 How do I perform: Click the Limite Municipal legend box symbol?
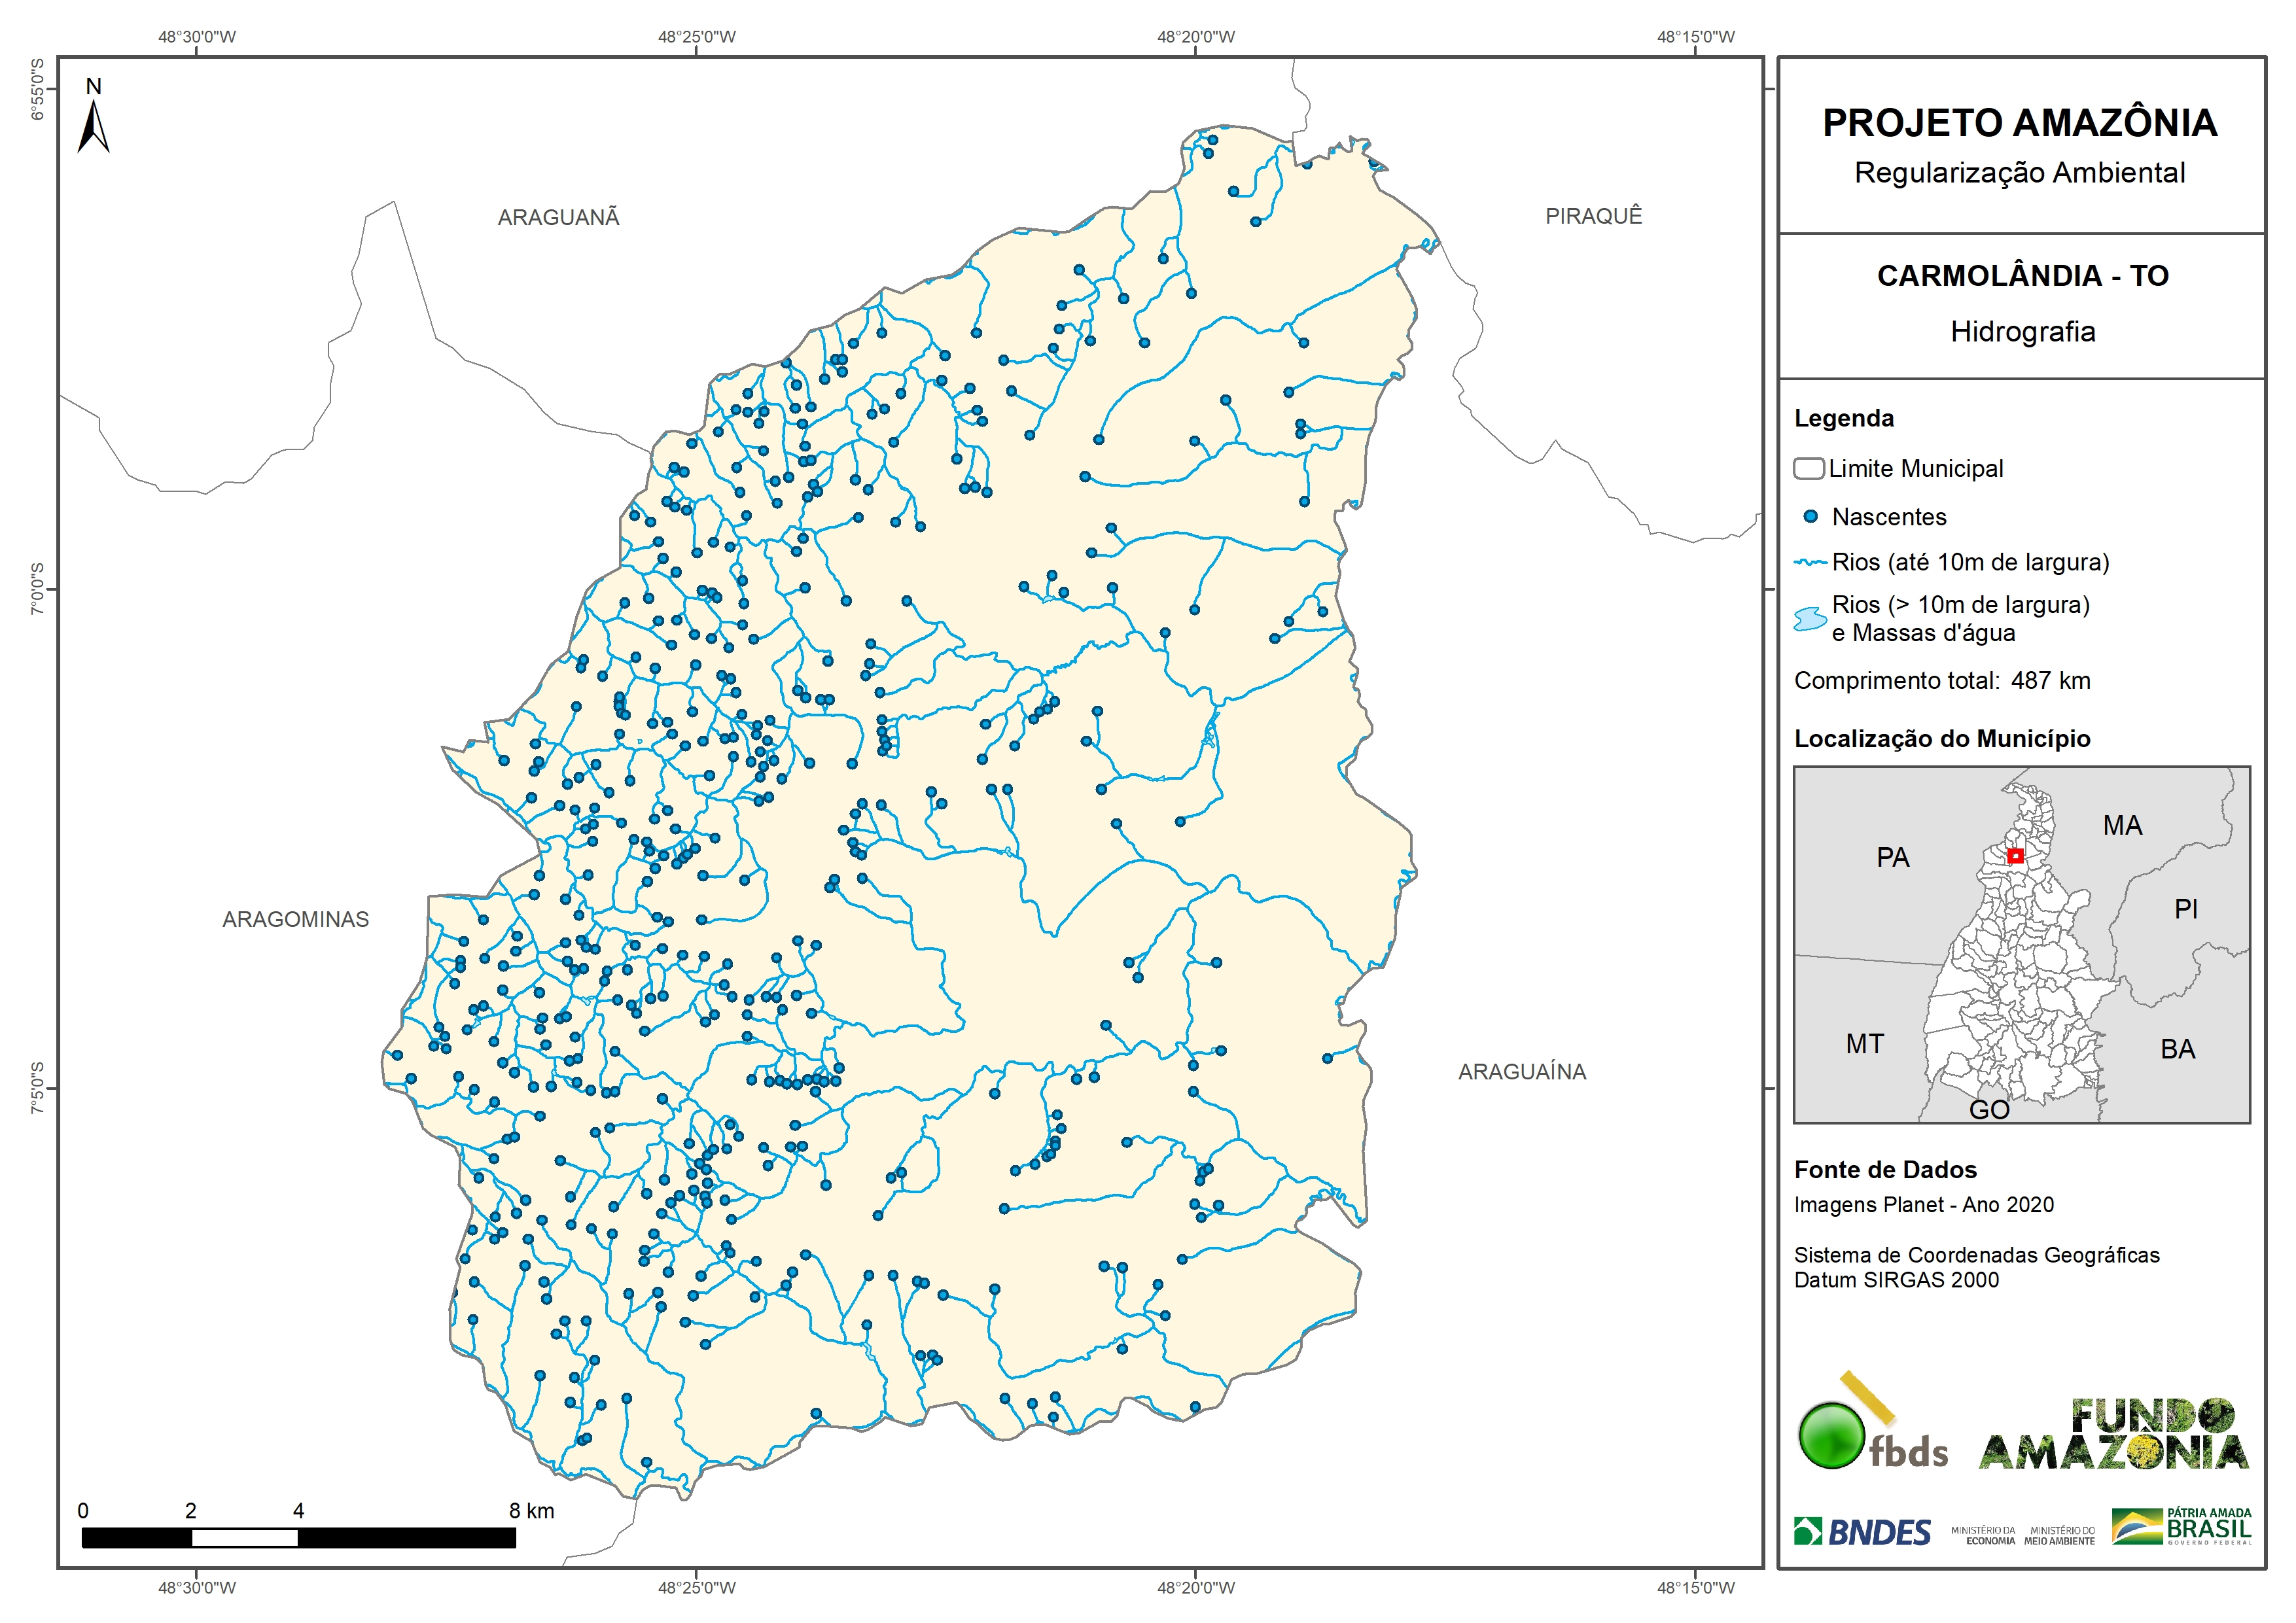point(1808,468)
